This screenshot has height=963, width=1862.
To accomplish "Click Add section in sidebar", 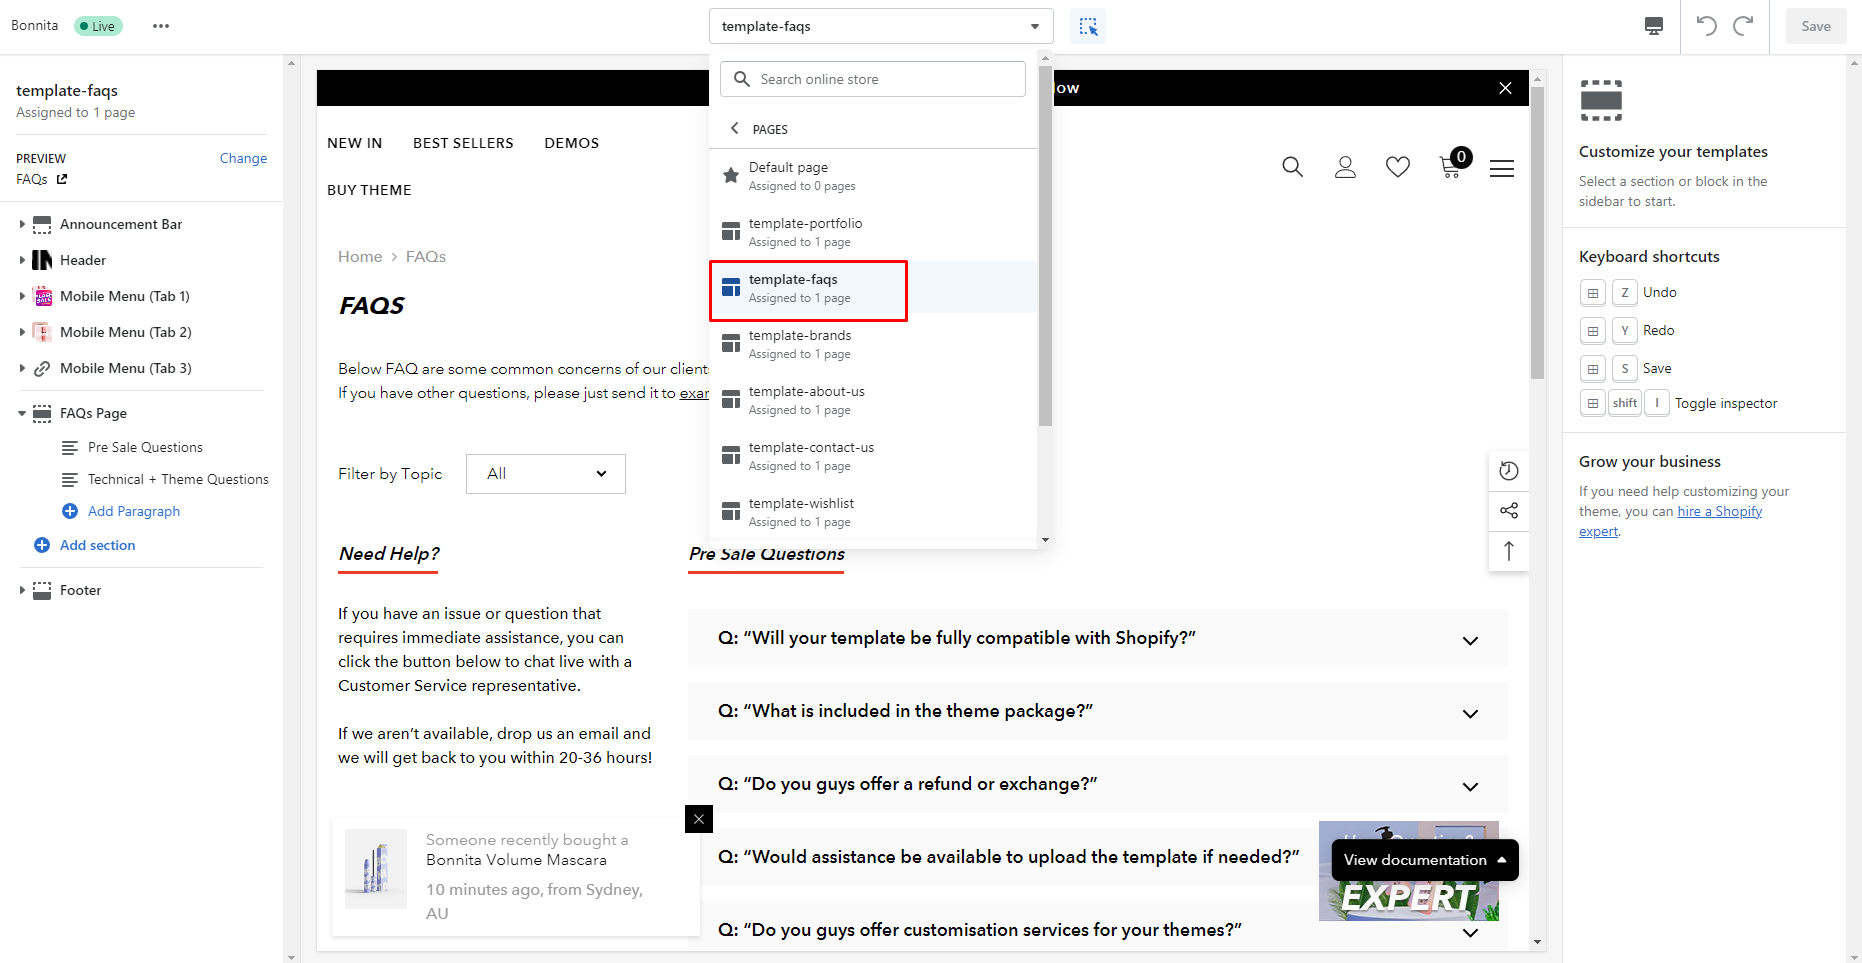I will (97, 545).
